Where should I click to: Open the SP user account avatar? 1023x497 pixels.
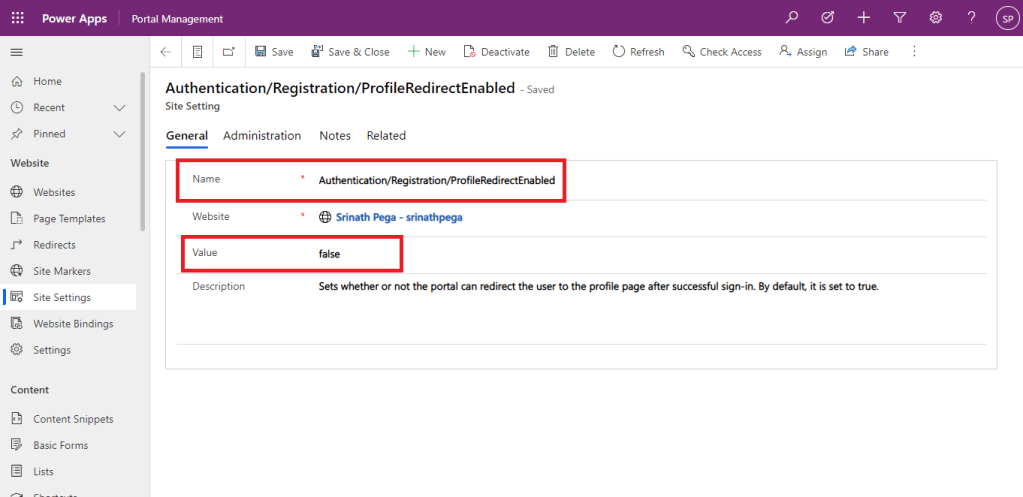pos(1005,18)
